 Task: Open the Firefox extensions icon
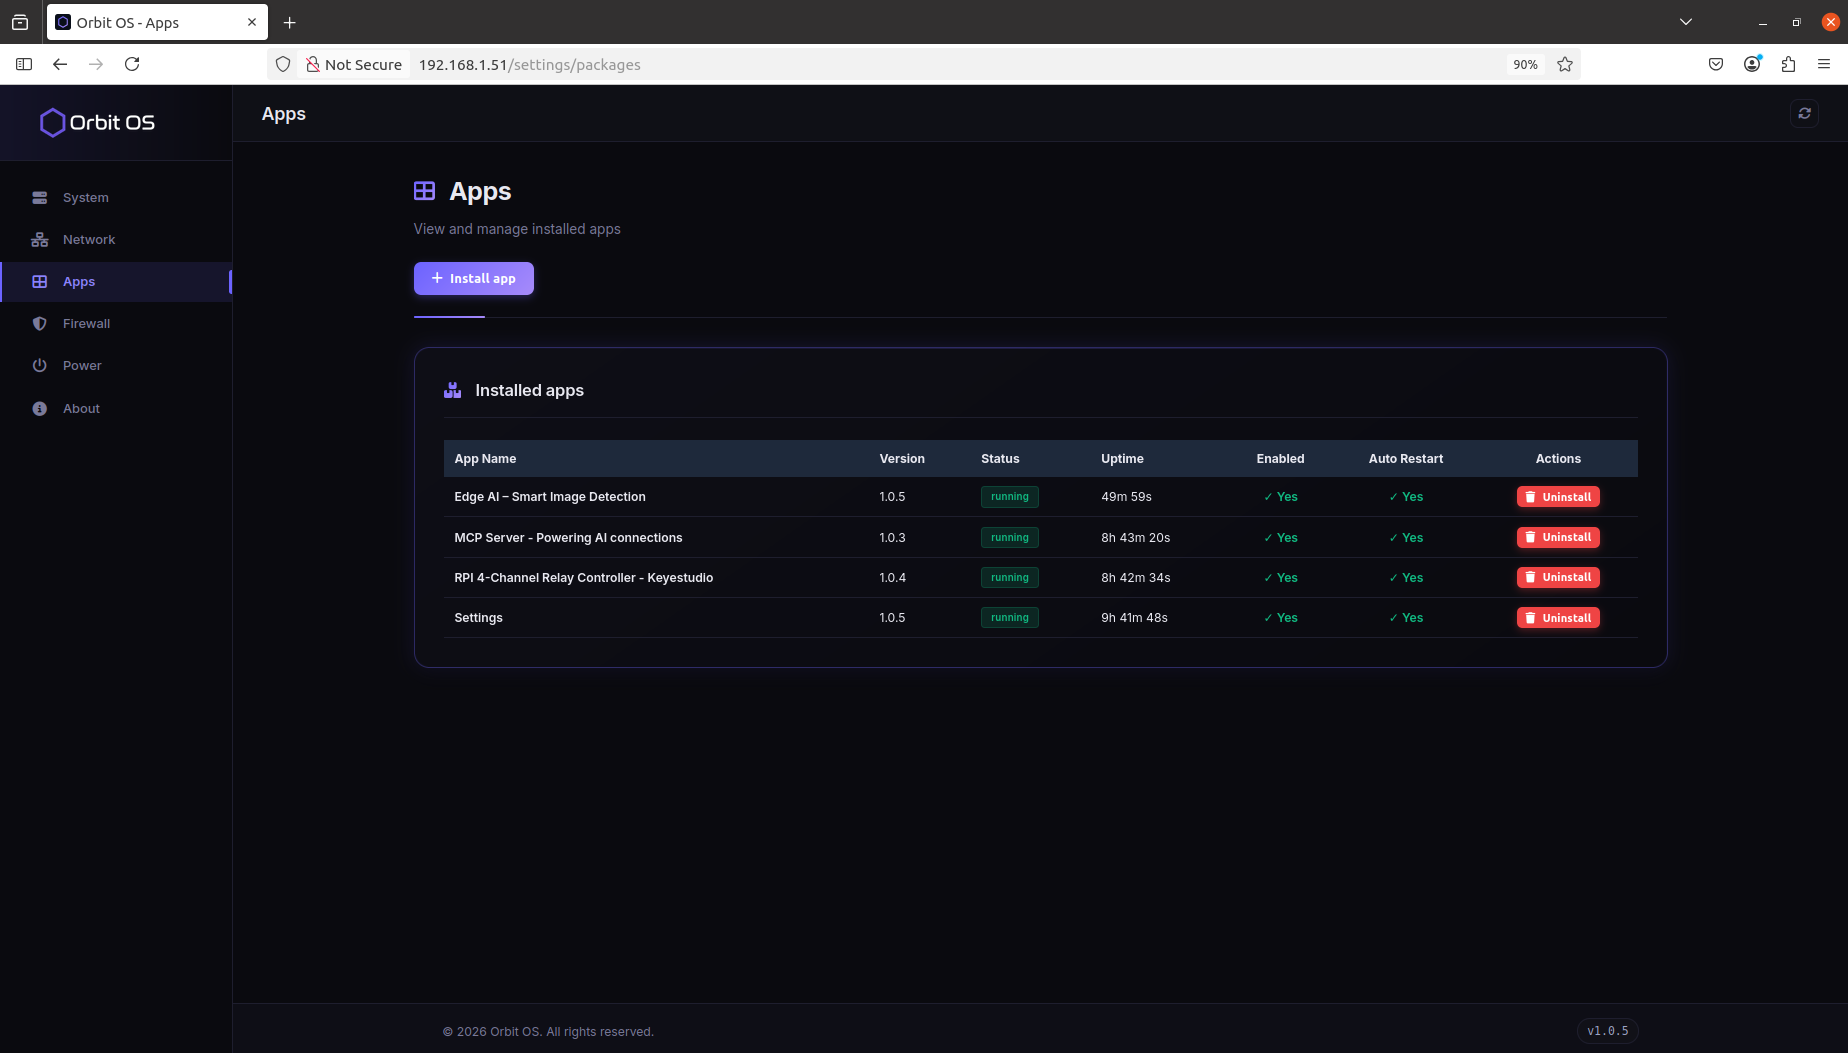point(1788,64)
